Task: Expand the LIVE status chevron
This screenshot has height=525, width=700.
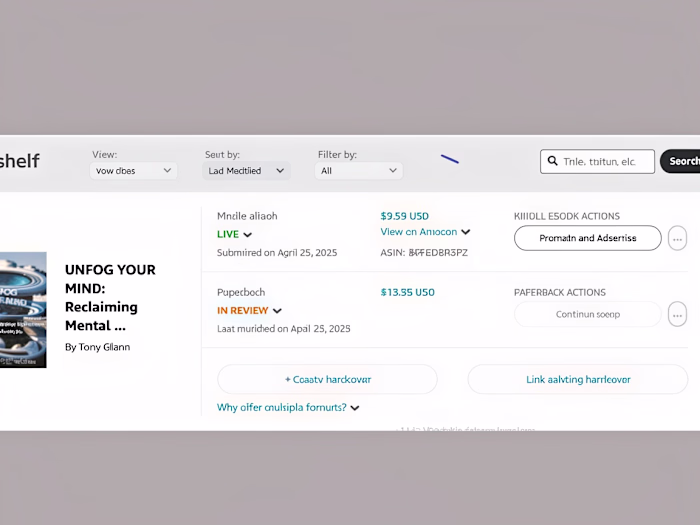Action: (x=247, y=235)
